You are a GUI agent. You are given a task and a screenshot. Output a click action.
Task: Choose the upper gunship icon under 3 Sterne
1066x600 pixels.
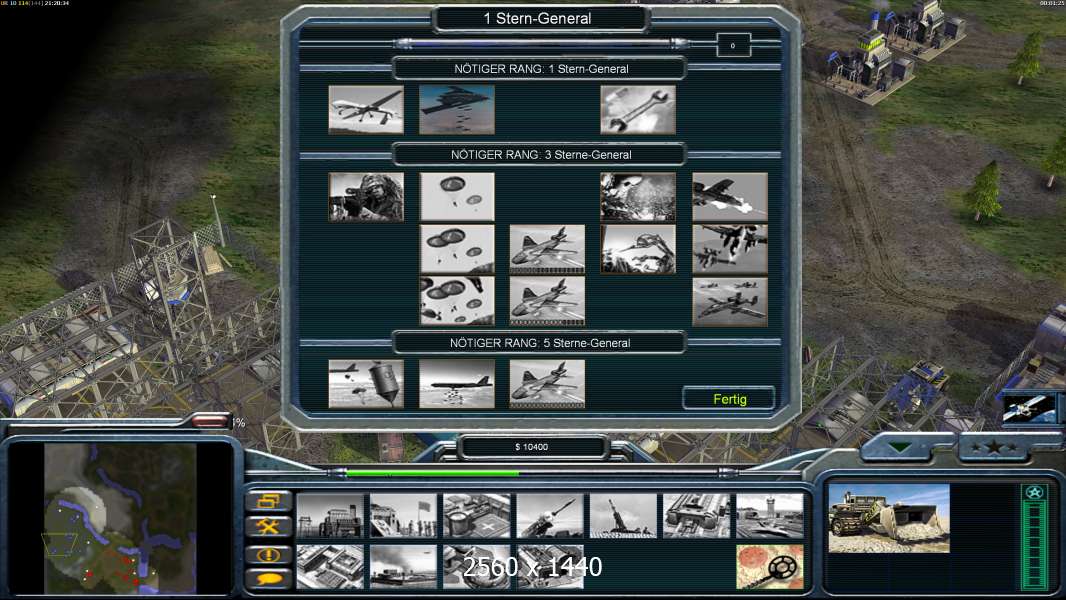pos(547,249)
